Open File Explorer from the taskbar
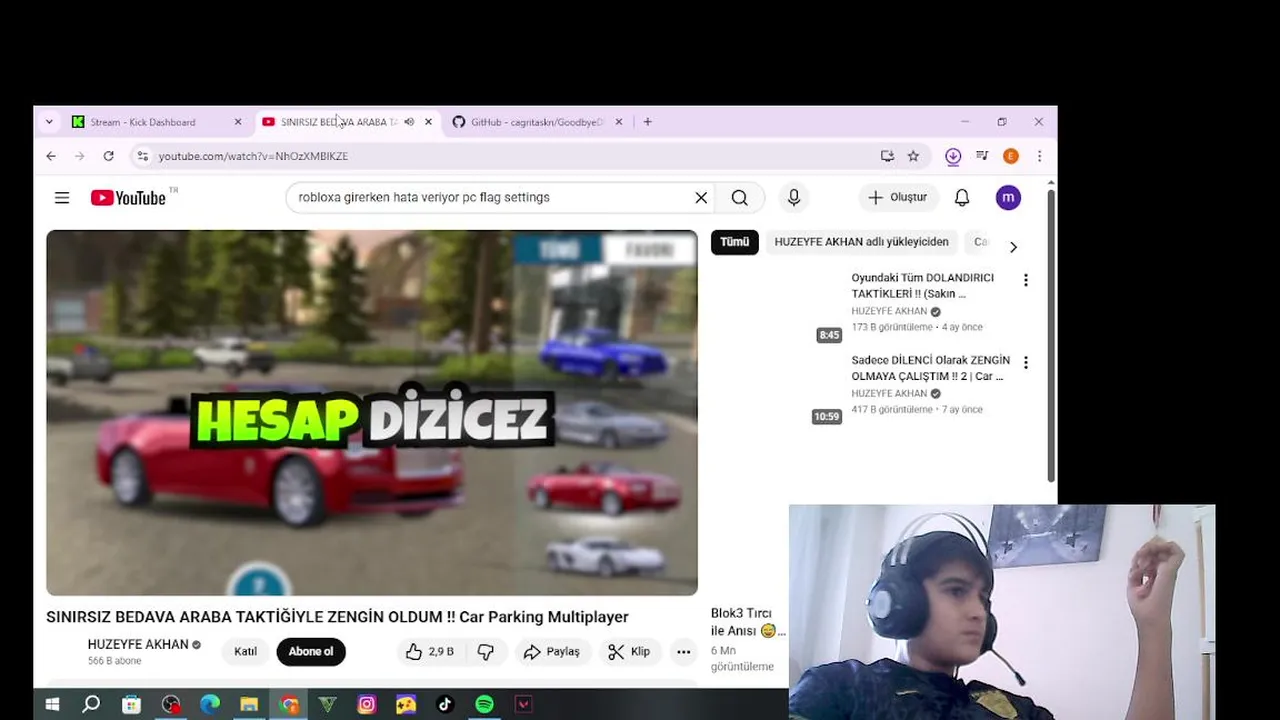Screen dimensions: 1280x720 pos(249,705)
